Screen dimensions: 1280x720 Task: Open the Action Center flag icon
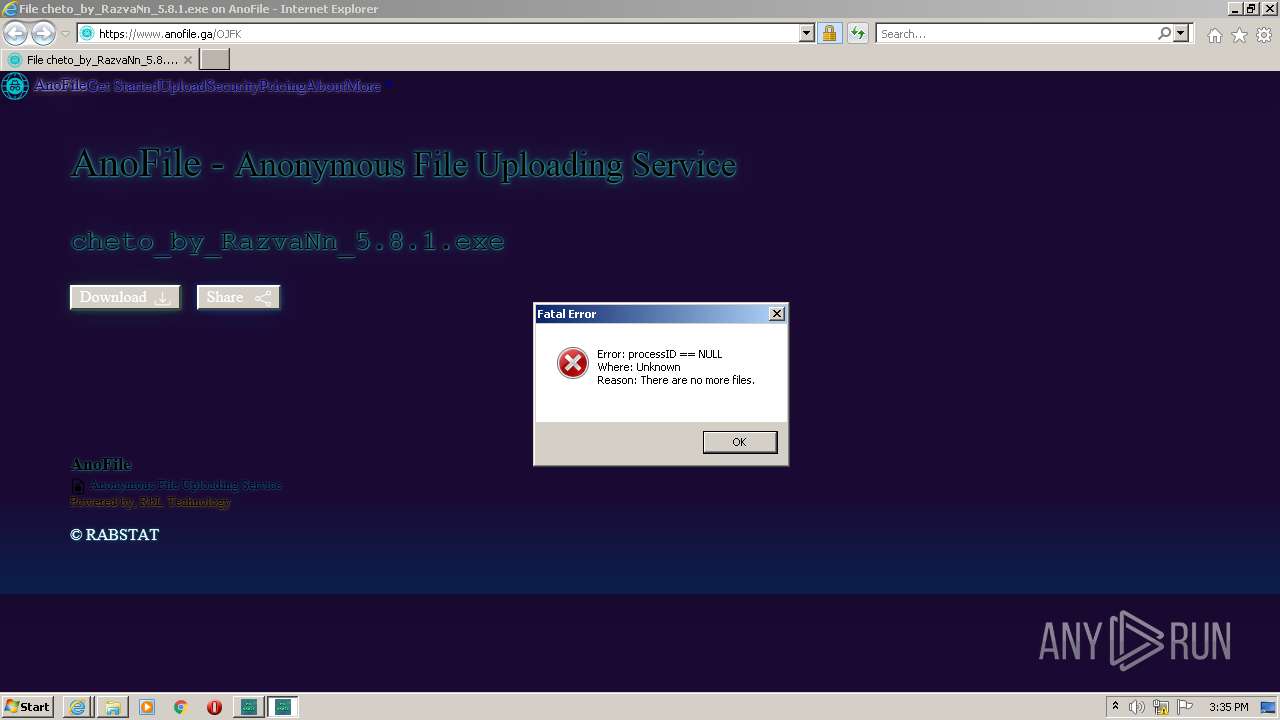1185,707
